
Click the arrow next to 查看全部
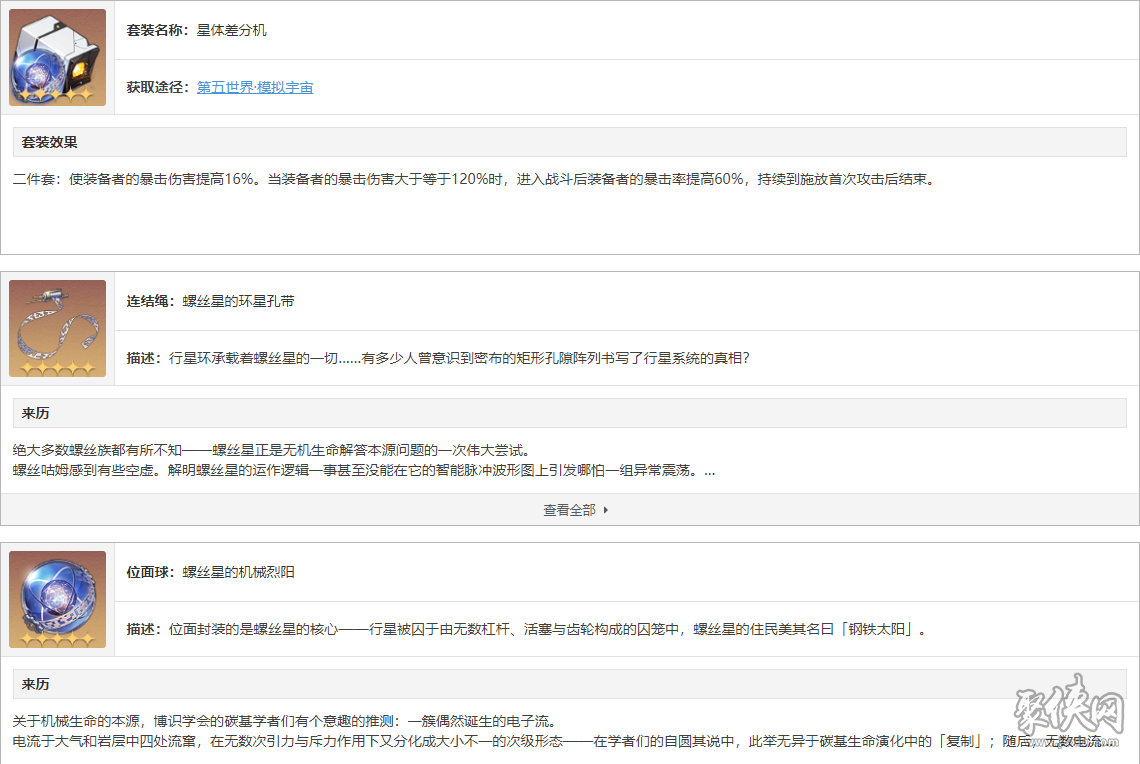pyautogui.click(x=606, y=510)
